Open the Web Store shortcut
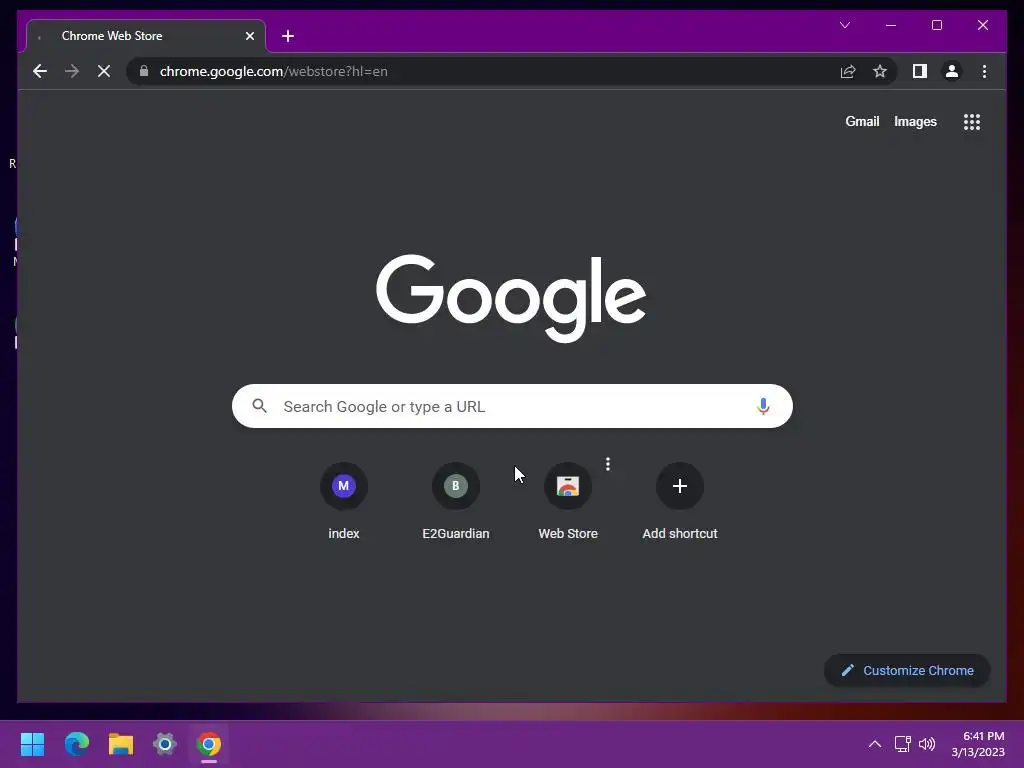Image resolution: width=1024 pixels, height=768 pixels. coord(568,501)
